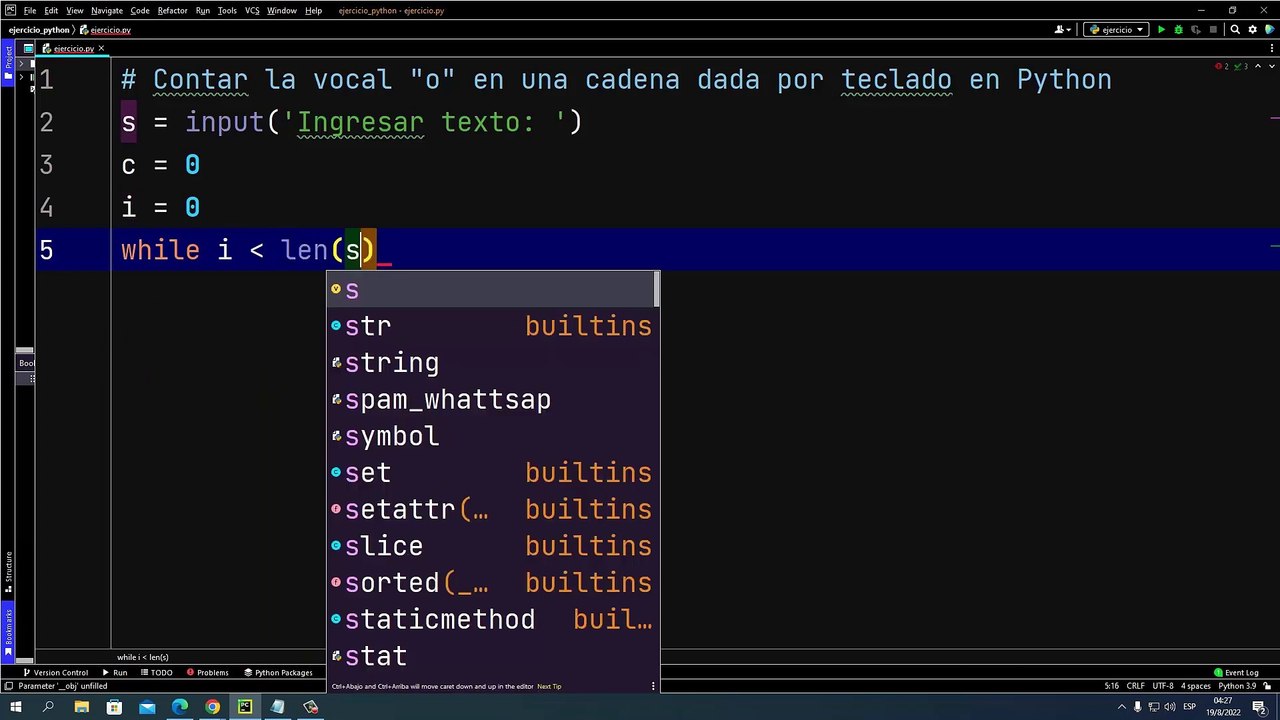
Task: Choose 'stat' completion suggestion
Action: tap(491, 656)
